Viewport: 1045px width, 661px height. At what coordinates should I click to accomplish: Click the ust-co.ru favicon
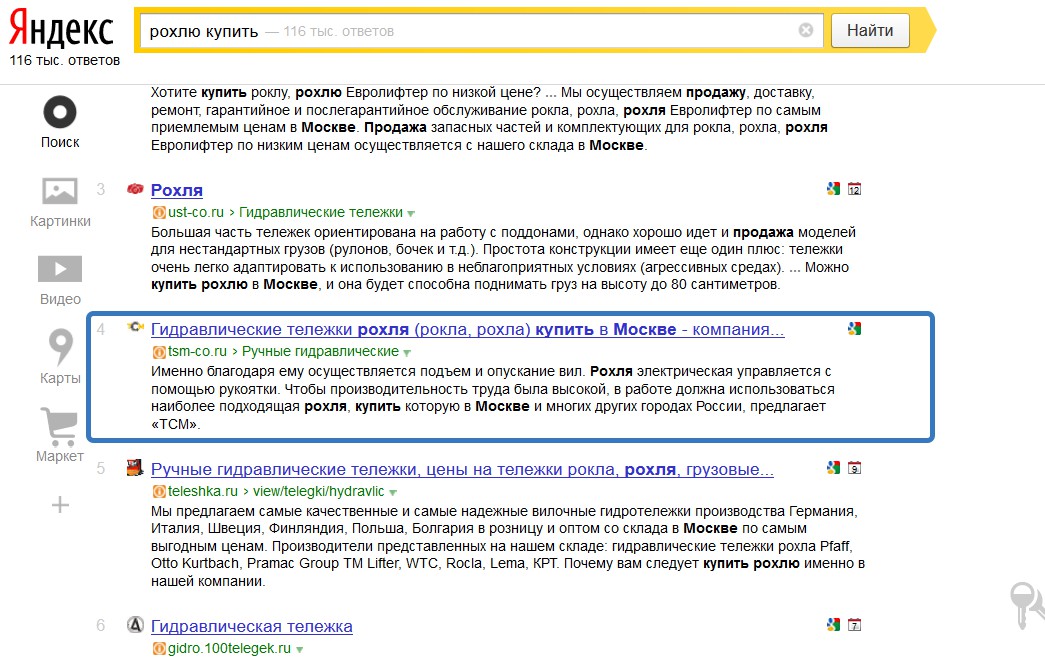pos(135,189)
